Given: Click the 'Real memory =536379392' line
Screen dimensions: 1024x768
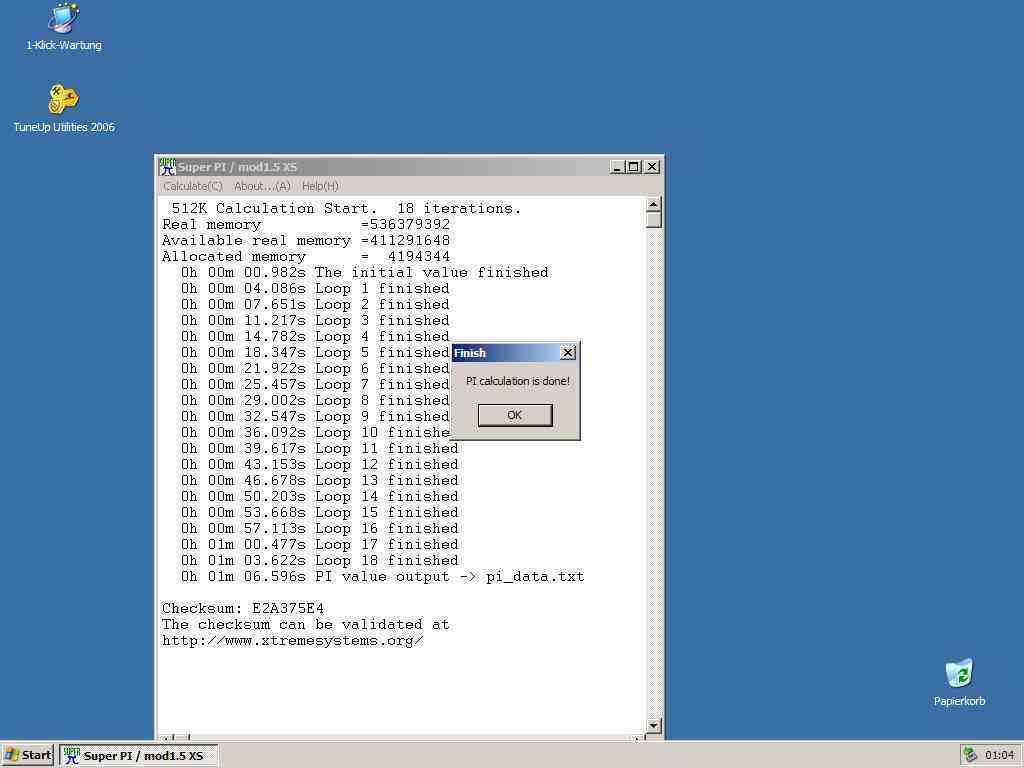Looking at the screenshot, I should (306, 225).
